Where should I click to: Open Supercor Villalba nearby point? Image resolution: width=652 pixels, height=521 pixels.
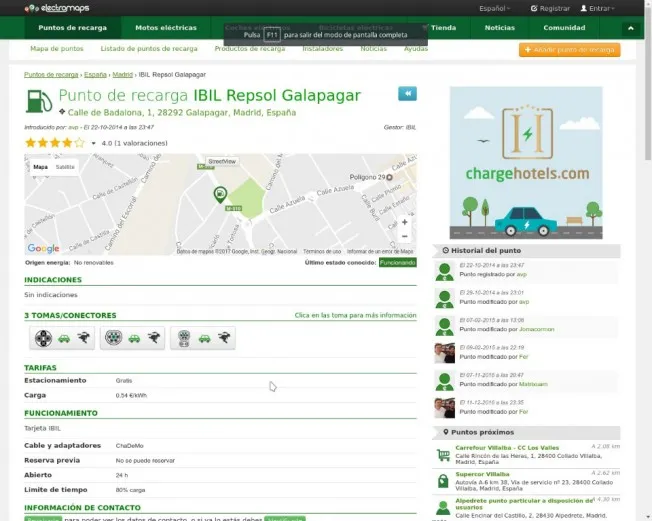coord(482,474)
